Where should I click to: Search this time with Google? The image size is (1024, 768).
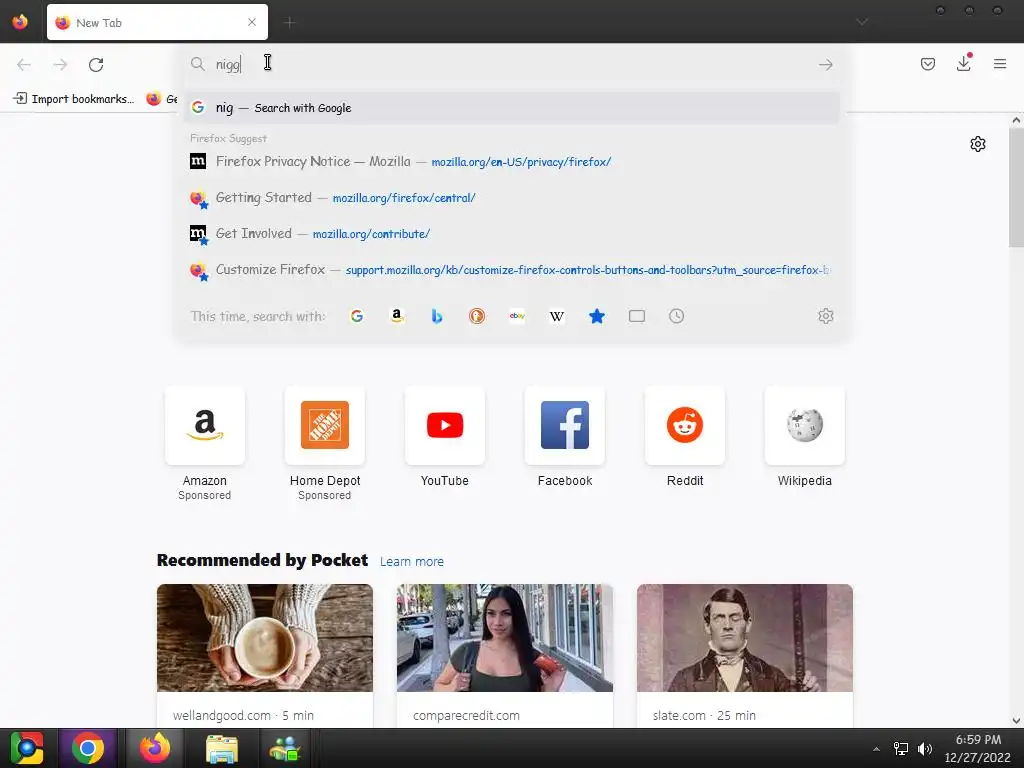(x=357, y=316)
